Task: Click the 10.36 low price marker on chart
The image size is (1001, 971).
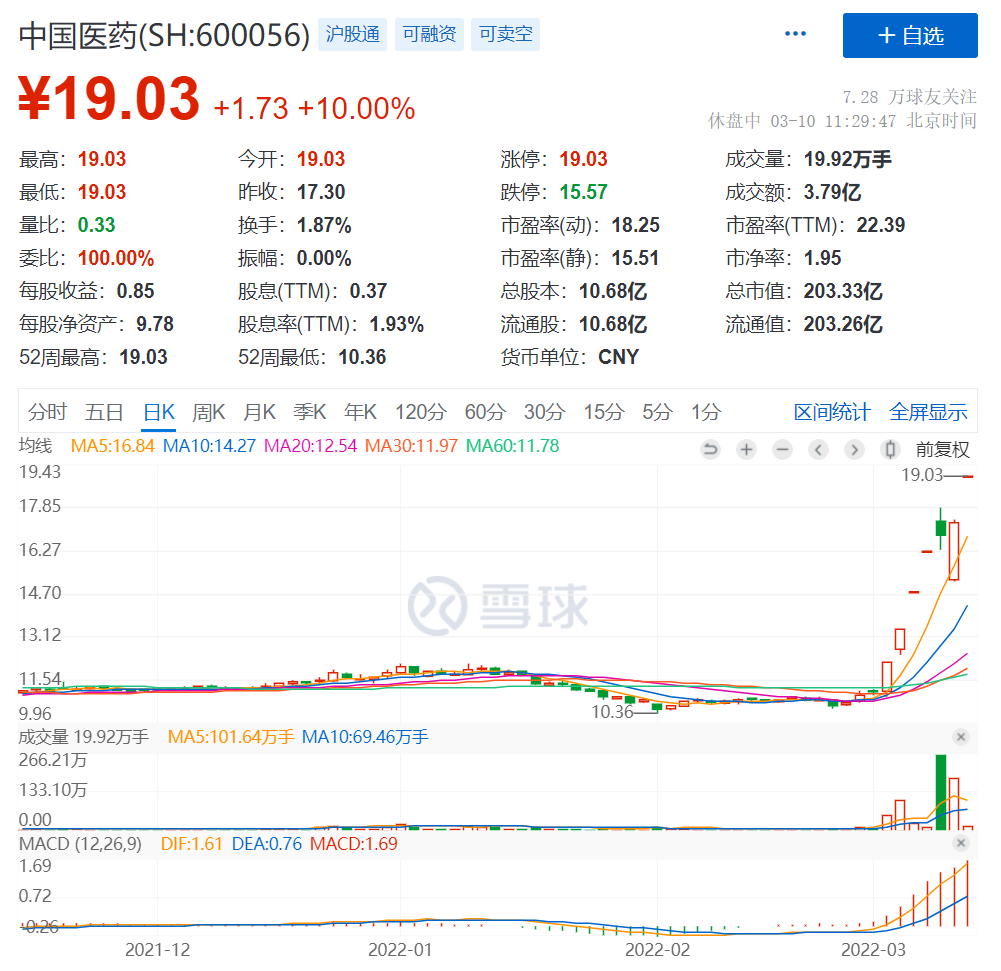Action: pos(612,712)
